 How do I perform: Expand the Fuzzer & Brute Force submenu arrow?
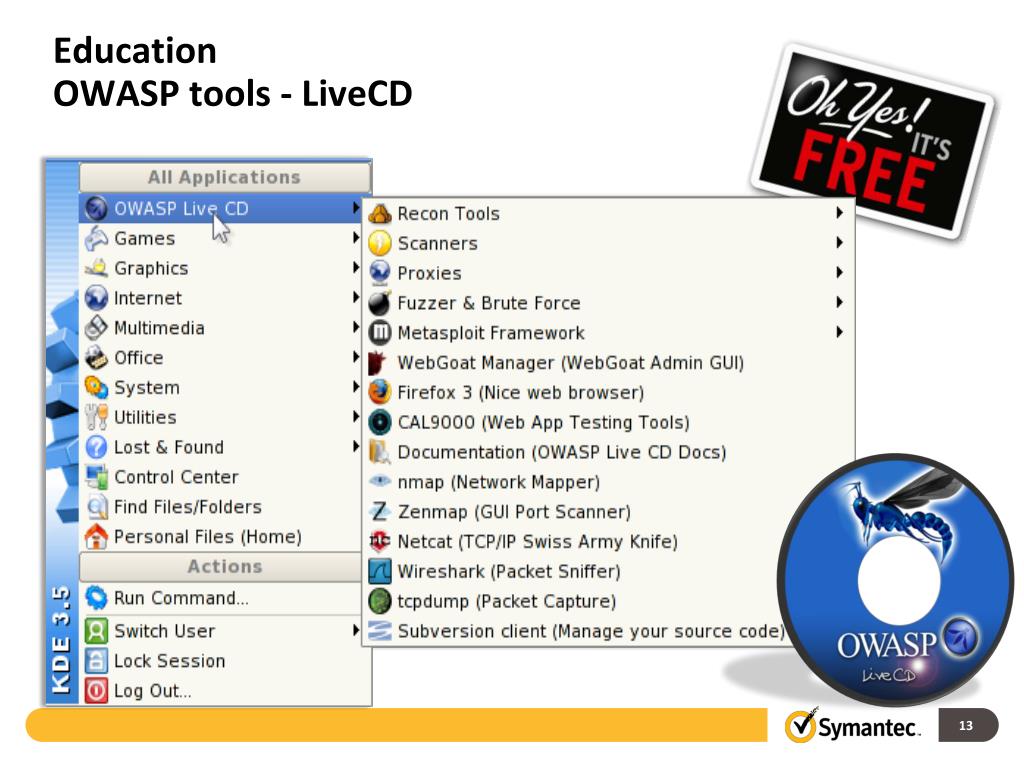click(839, 302)
